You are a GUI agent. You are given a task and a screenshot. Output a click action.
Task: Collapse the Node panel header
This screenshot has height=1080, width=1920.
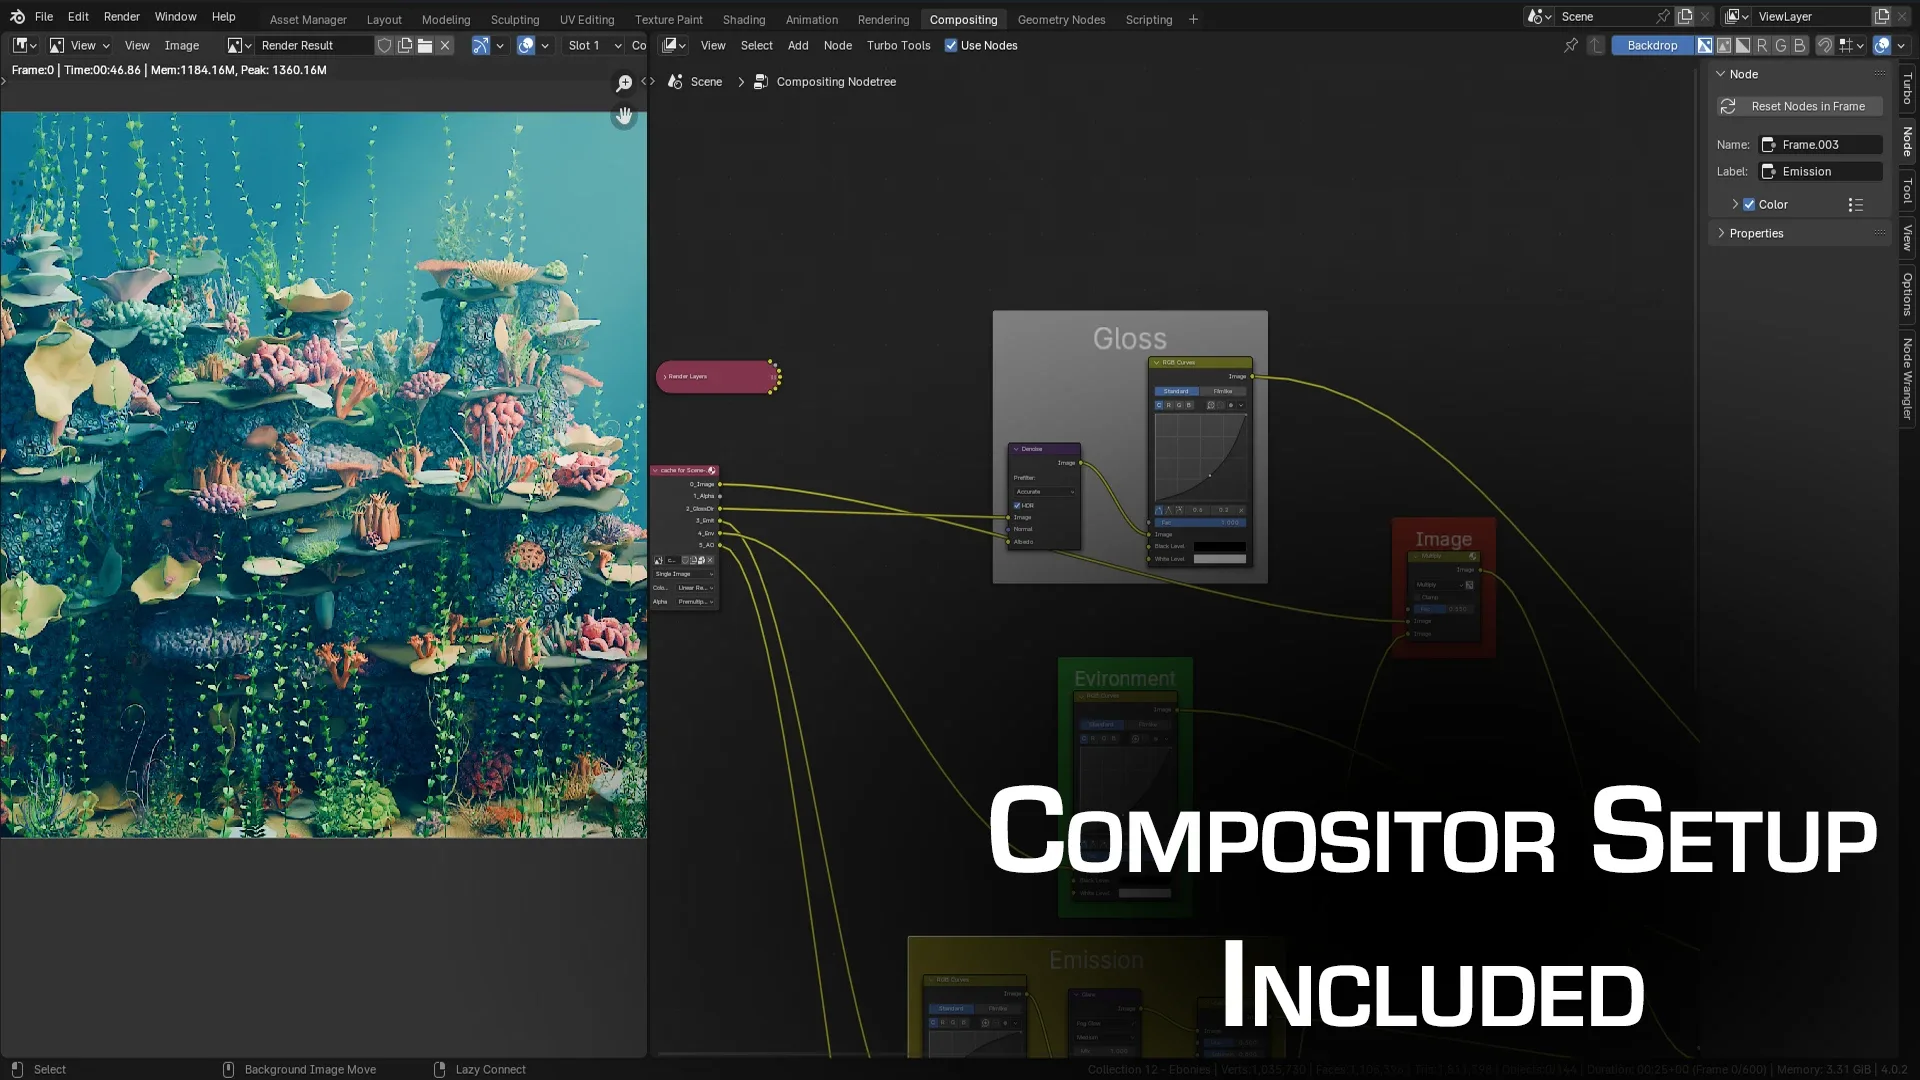coord(1743,74)
